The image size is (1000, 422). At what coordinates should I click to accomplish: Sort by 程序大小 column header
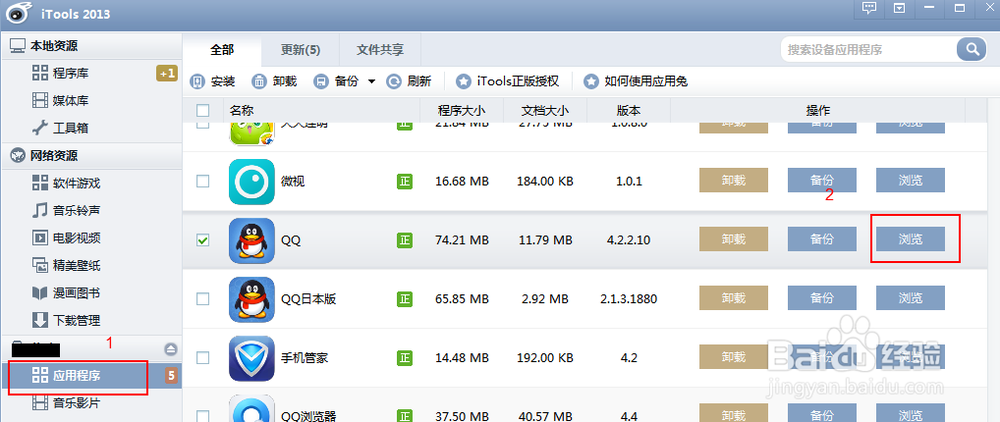462,111
